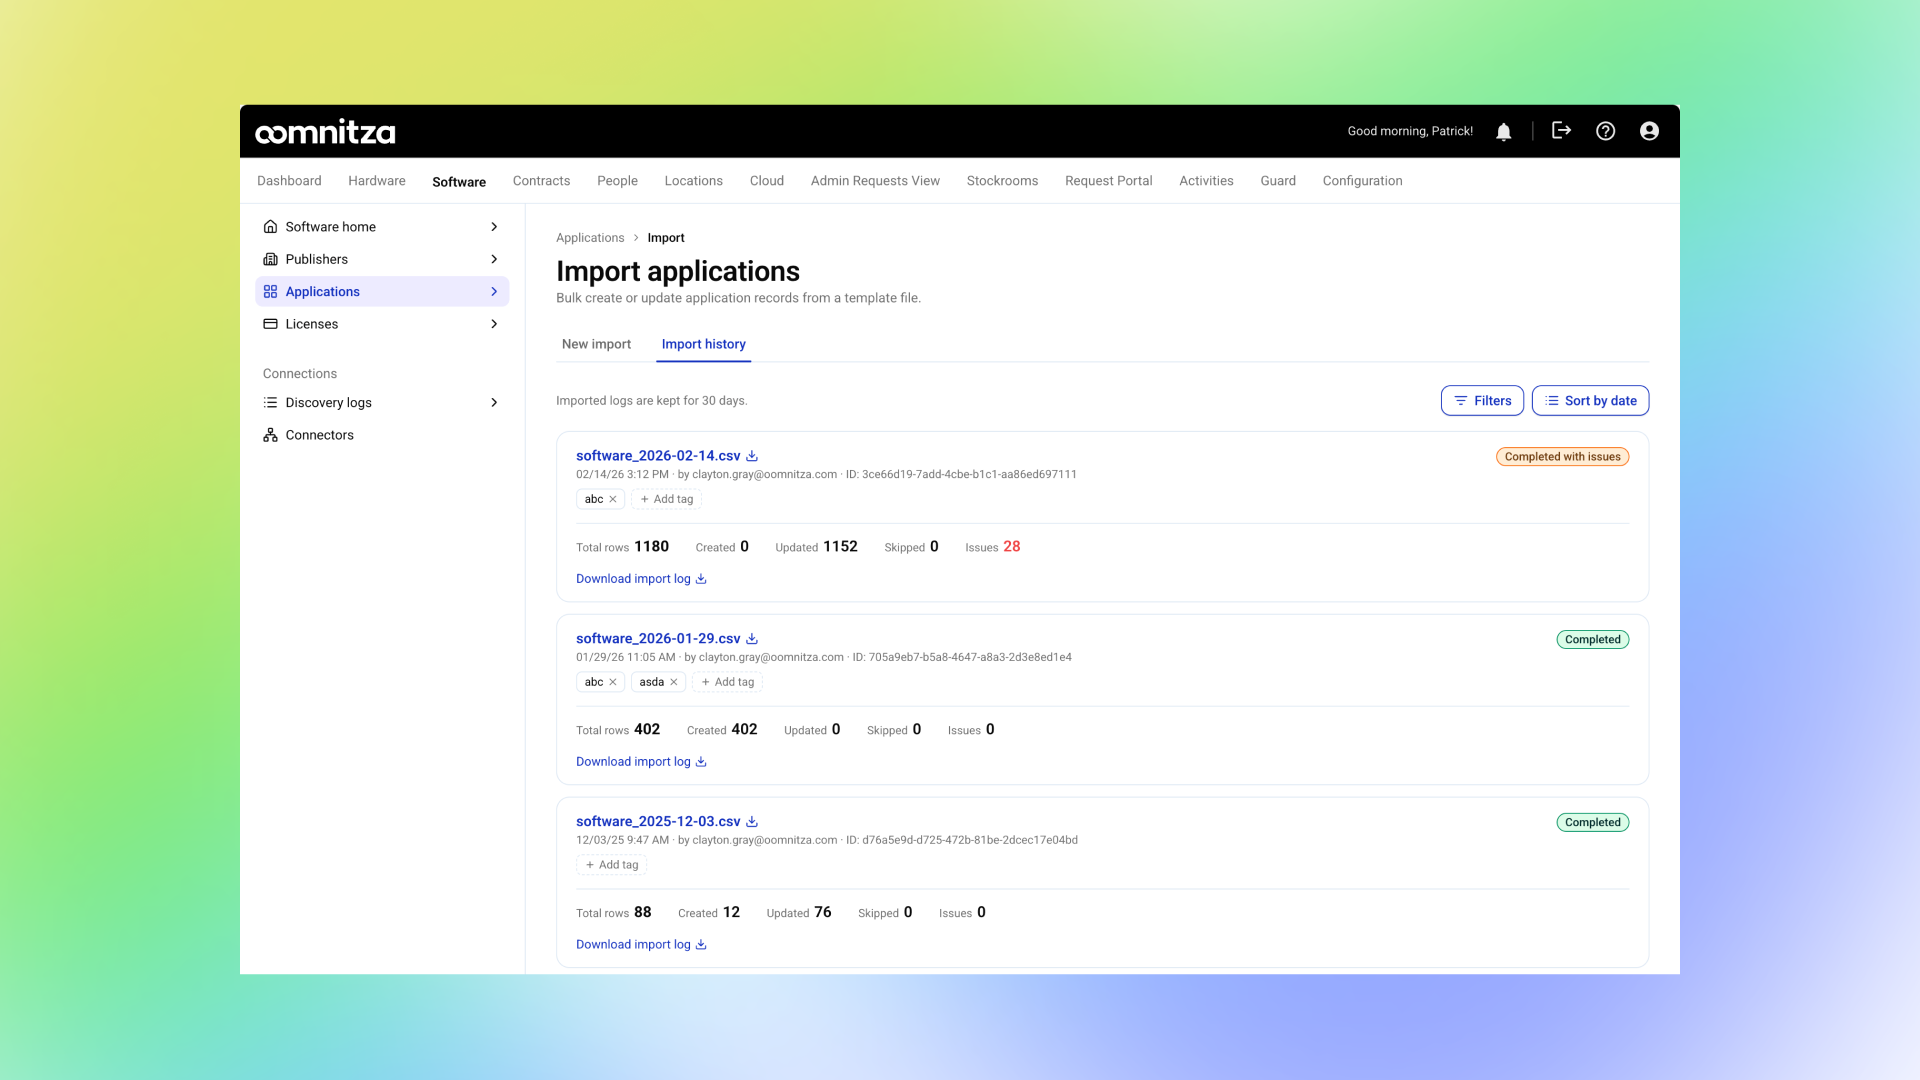
Task: Expand the Discovery logs chevron
Action: click(x=494, y=402)
